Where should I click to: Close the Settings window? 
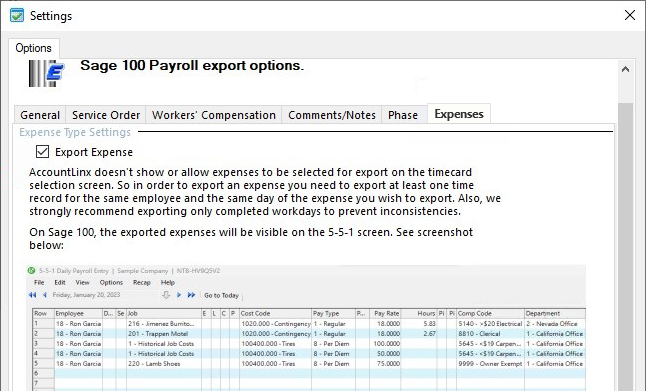pyautogui.click(x=630, y=15)
